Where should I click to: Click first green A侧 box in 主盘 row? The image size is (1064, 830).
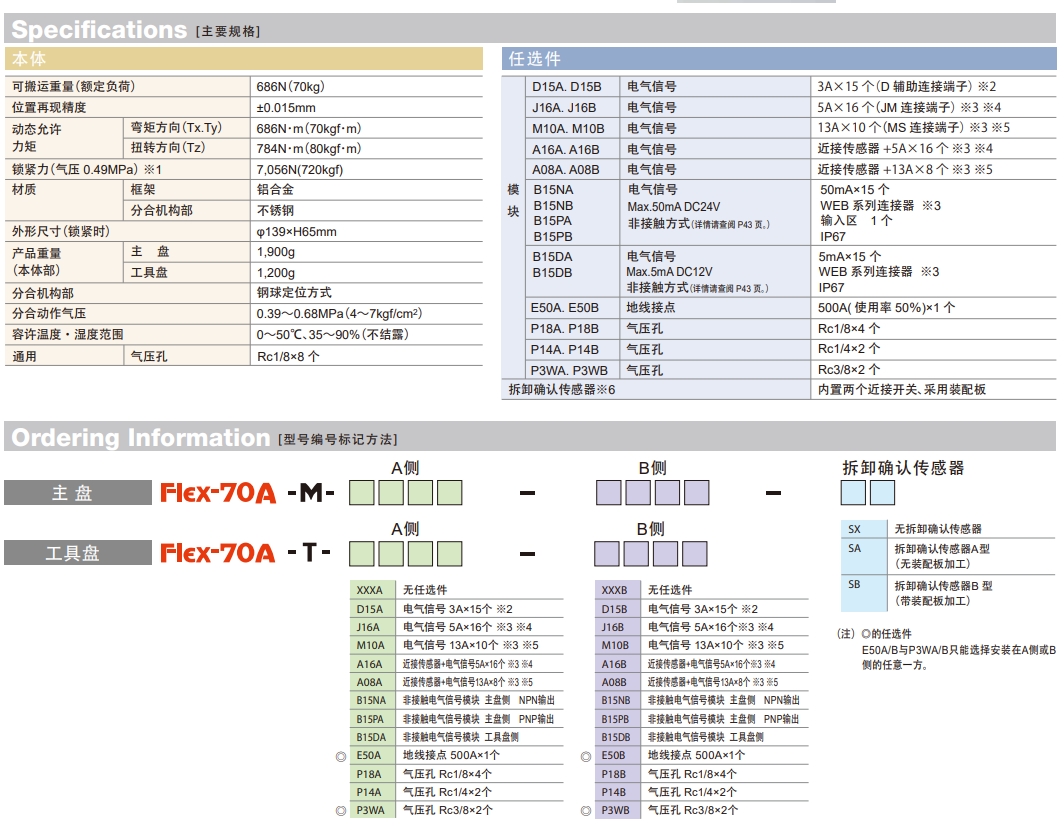pyautogui.click(x=362, y=493)
